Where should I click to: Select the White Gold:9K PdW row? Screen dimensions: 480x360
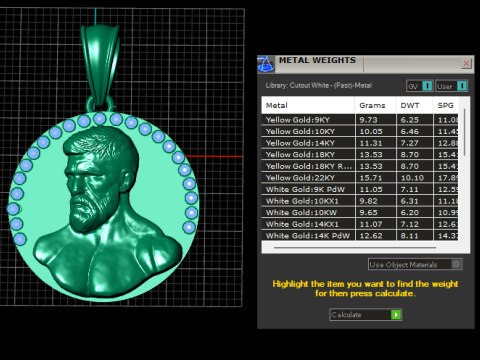[x=360, y=189]
